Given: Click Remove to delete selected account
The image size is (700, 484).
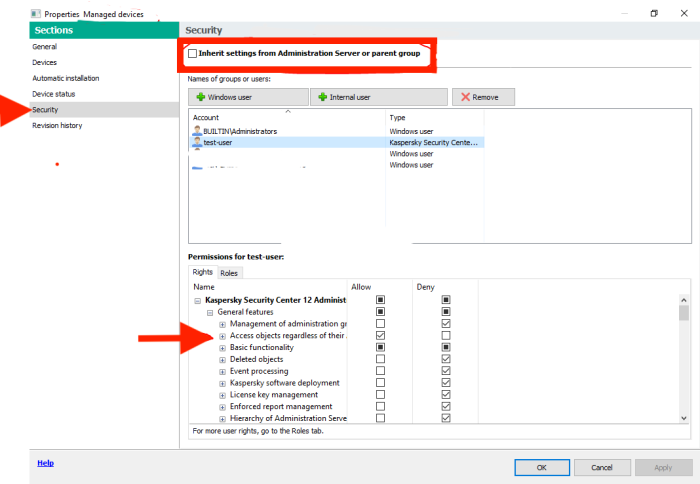Looking at the screenshot, I should [483, 97].
